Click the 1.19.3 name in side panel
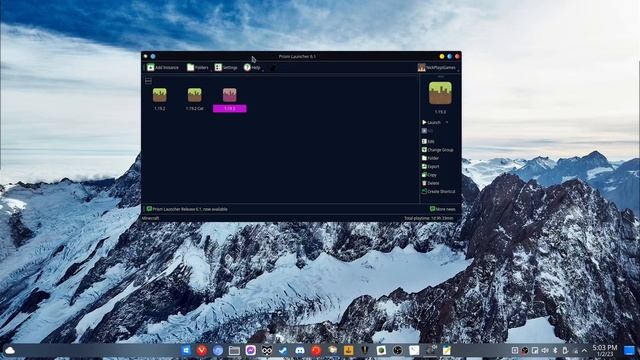Viewport: 640px width, 360px height. tap(440, 112)
